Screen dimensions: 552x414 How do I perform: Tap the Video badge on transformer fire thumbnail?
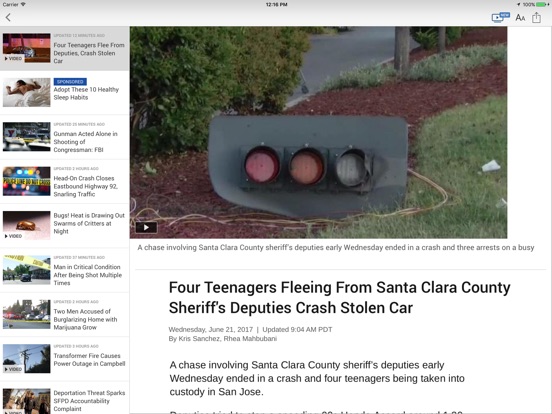(x=13, y=369)
